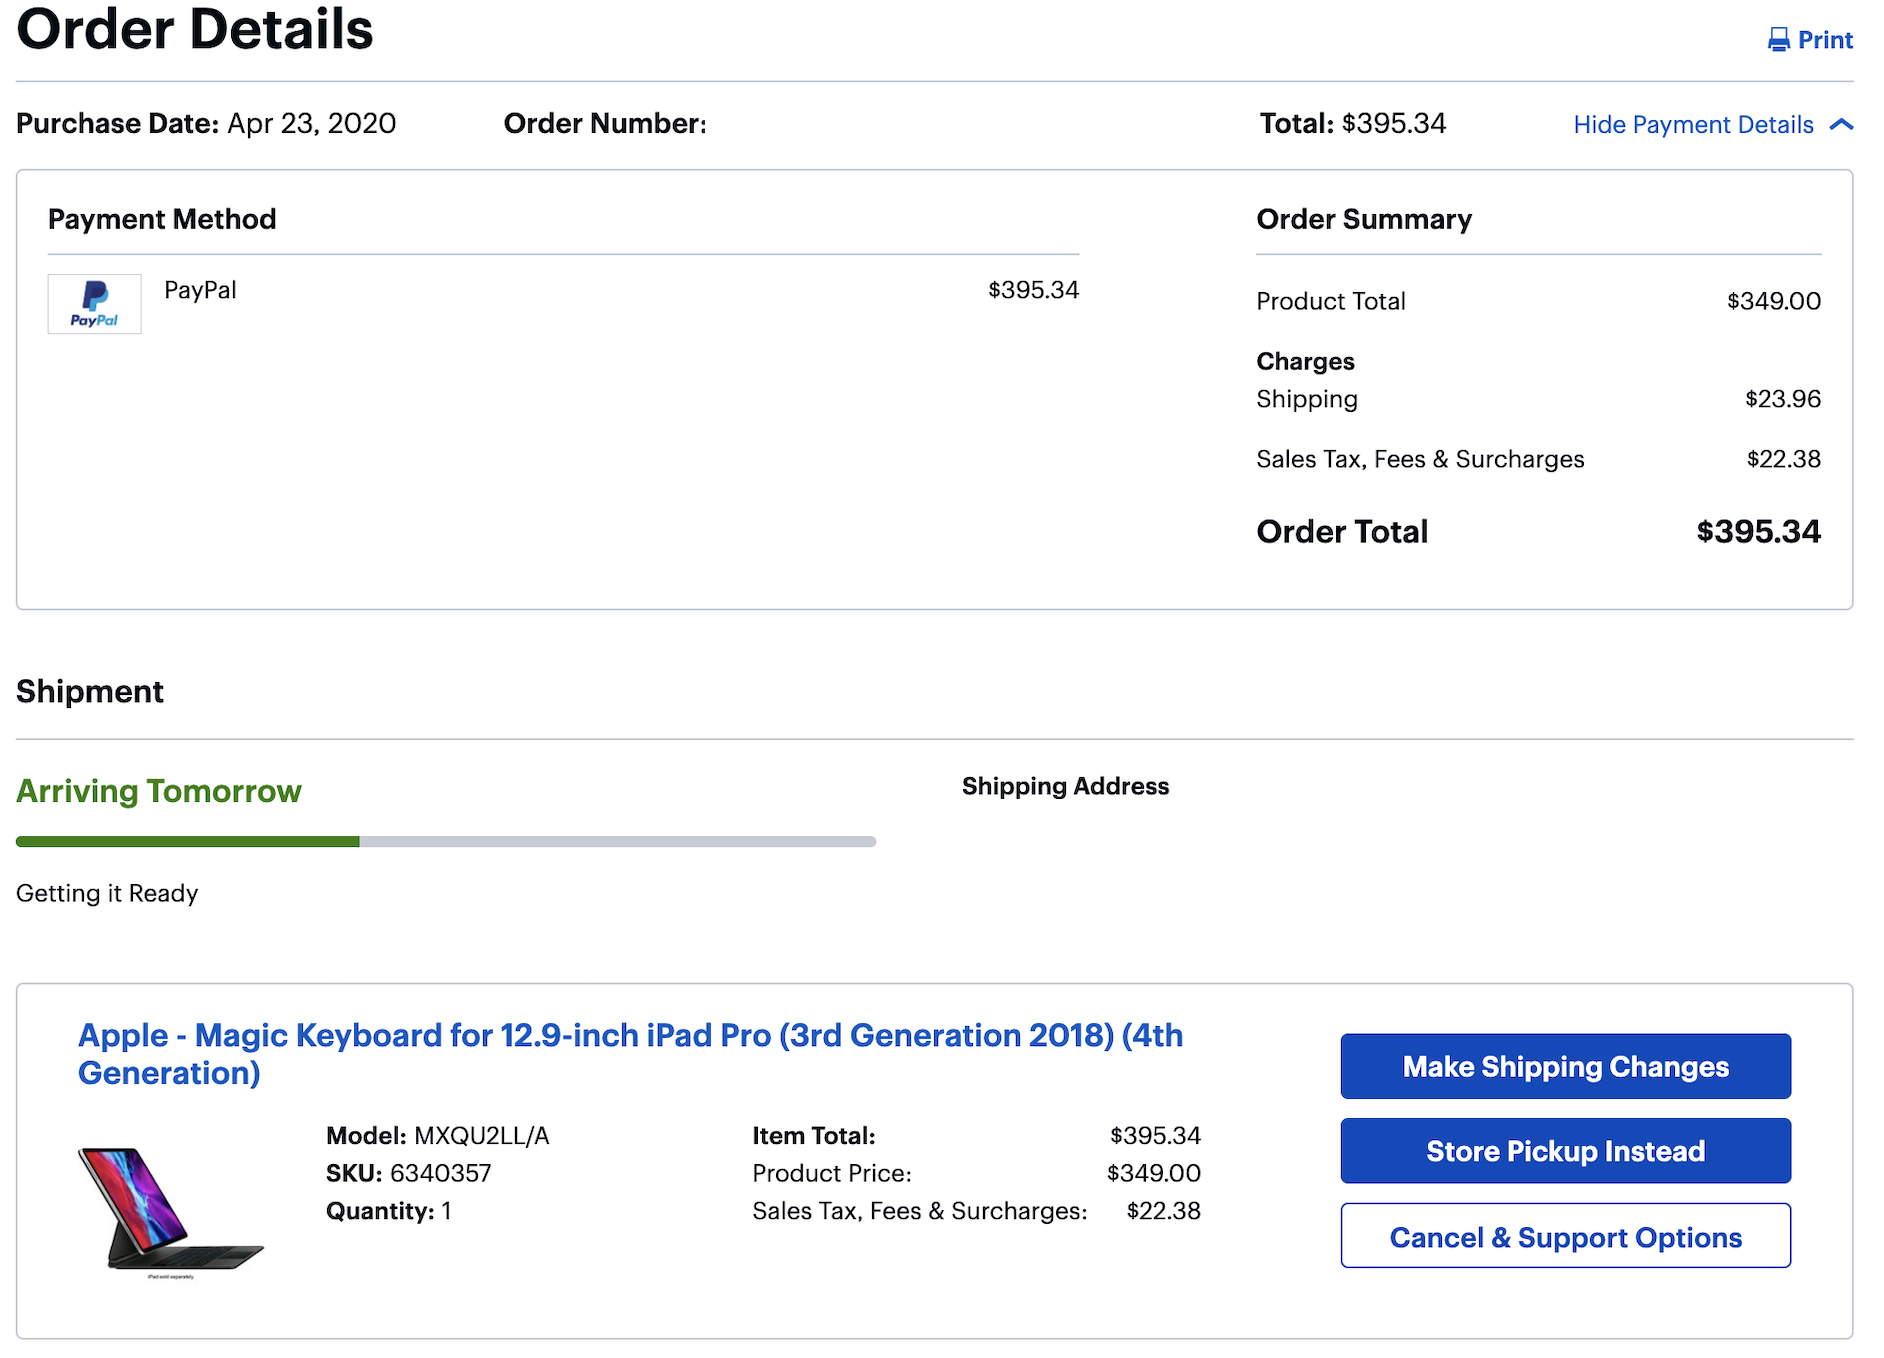Click the Payment Method heading
1884x1358 pixels.
[162, 219]
